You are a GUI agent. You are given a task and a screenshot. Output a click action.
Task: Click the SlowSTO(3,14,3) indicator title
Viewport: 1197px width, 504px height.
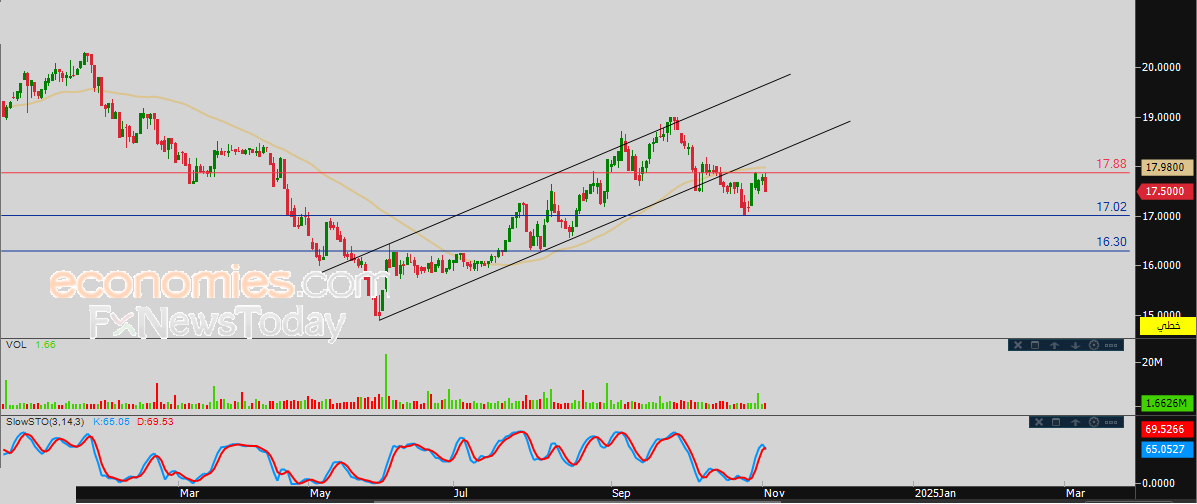(46, 422)
